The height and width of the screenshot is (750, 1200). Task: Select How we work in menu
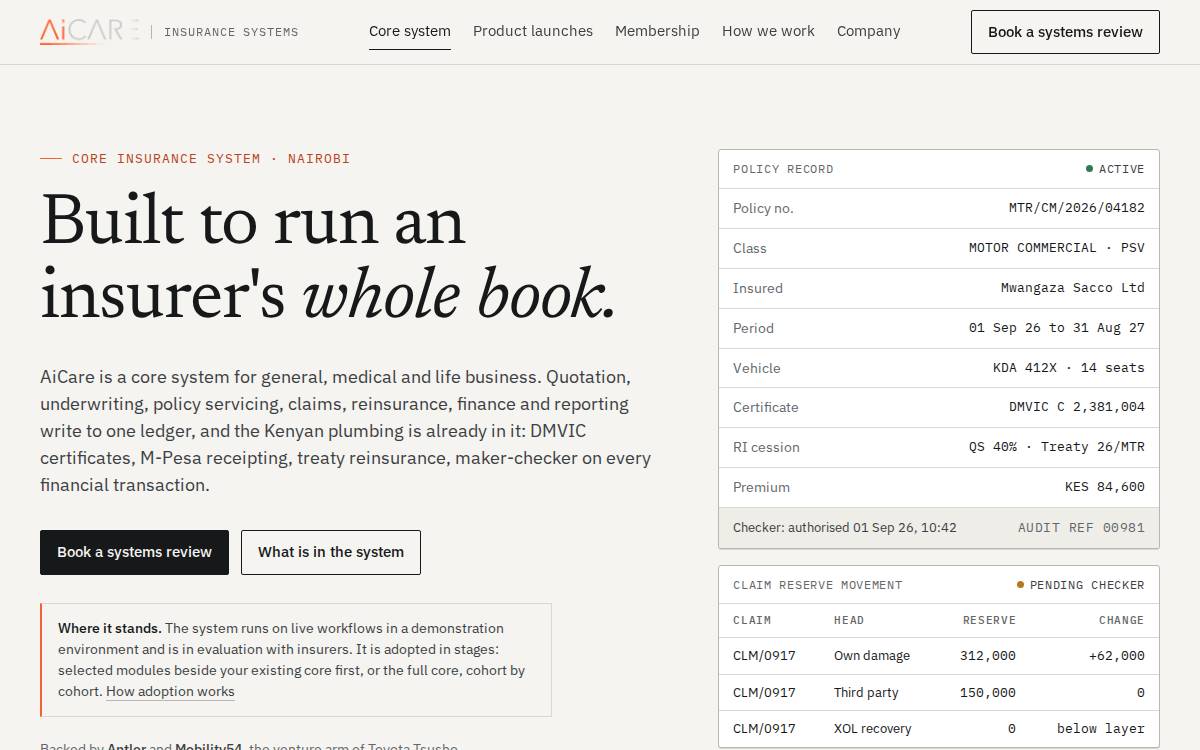pos(768,31)
